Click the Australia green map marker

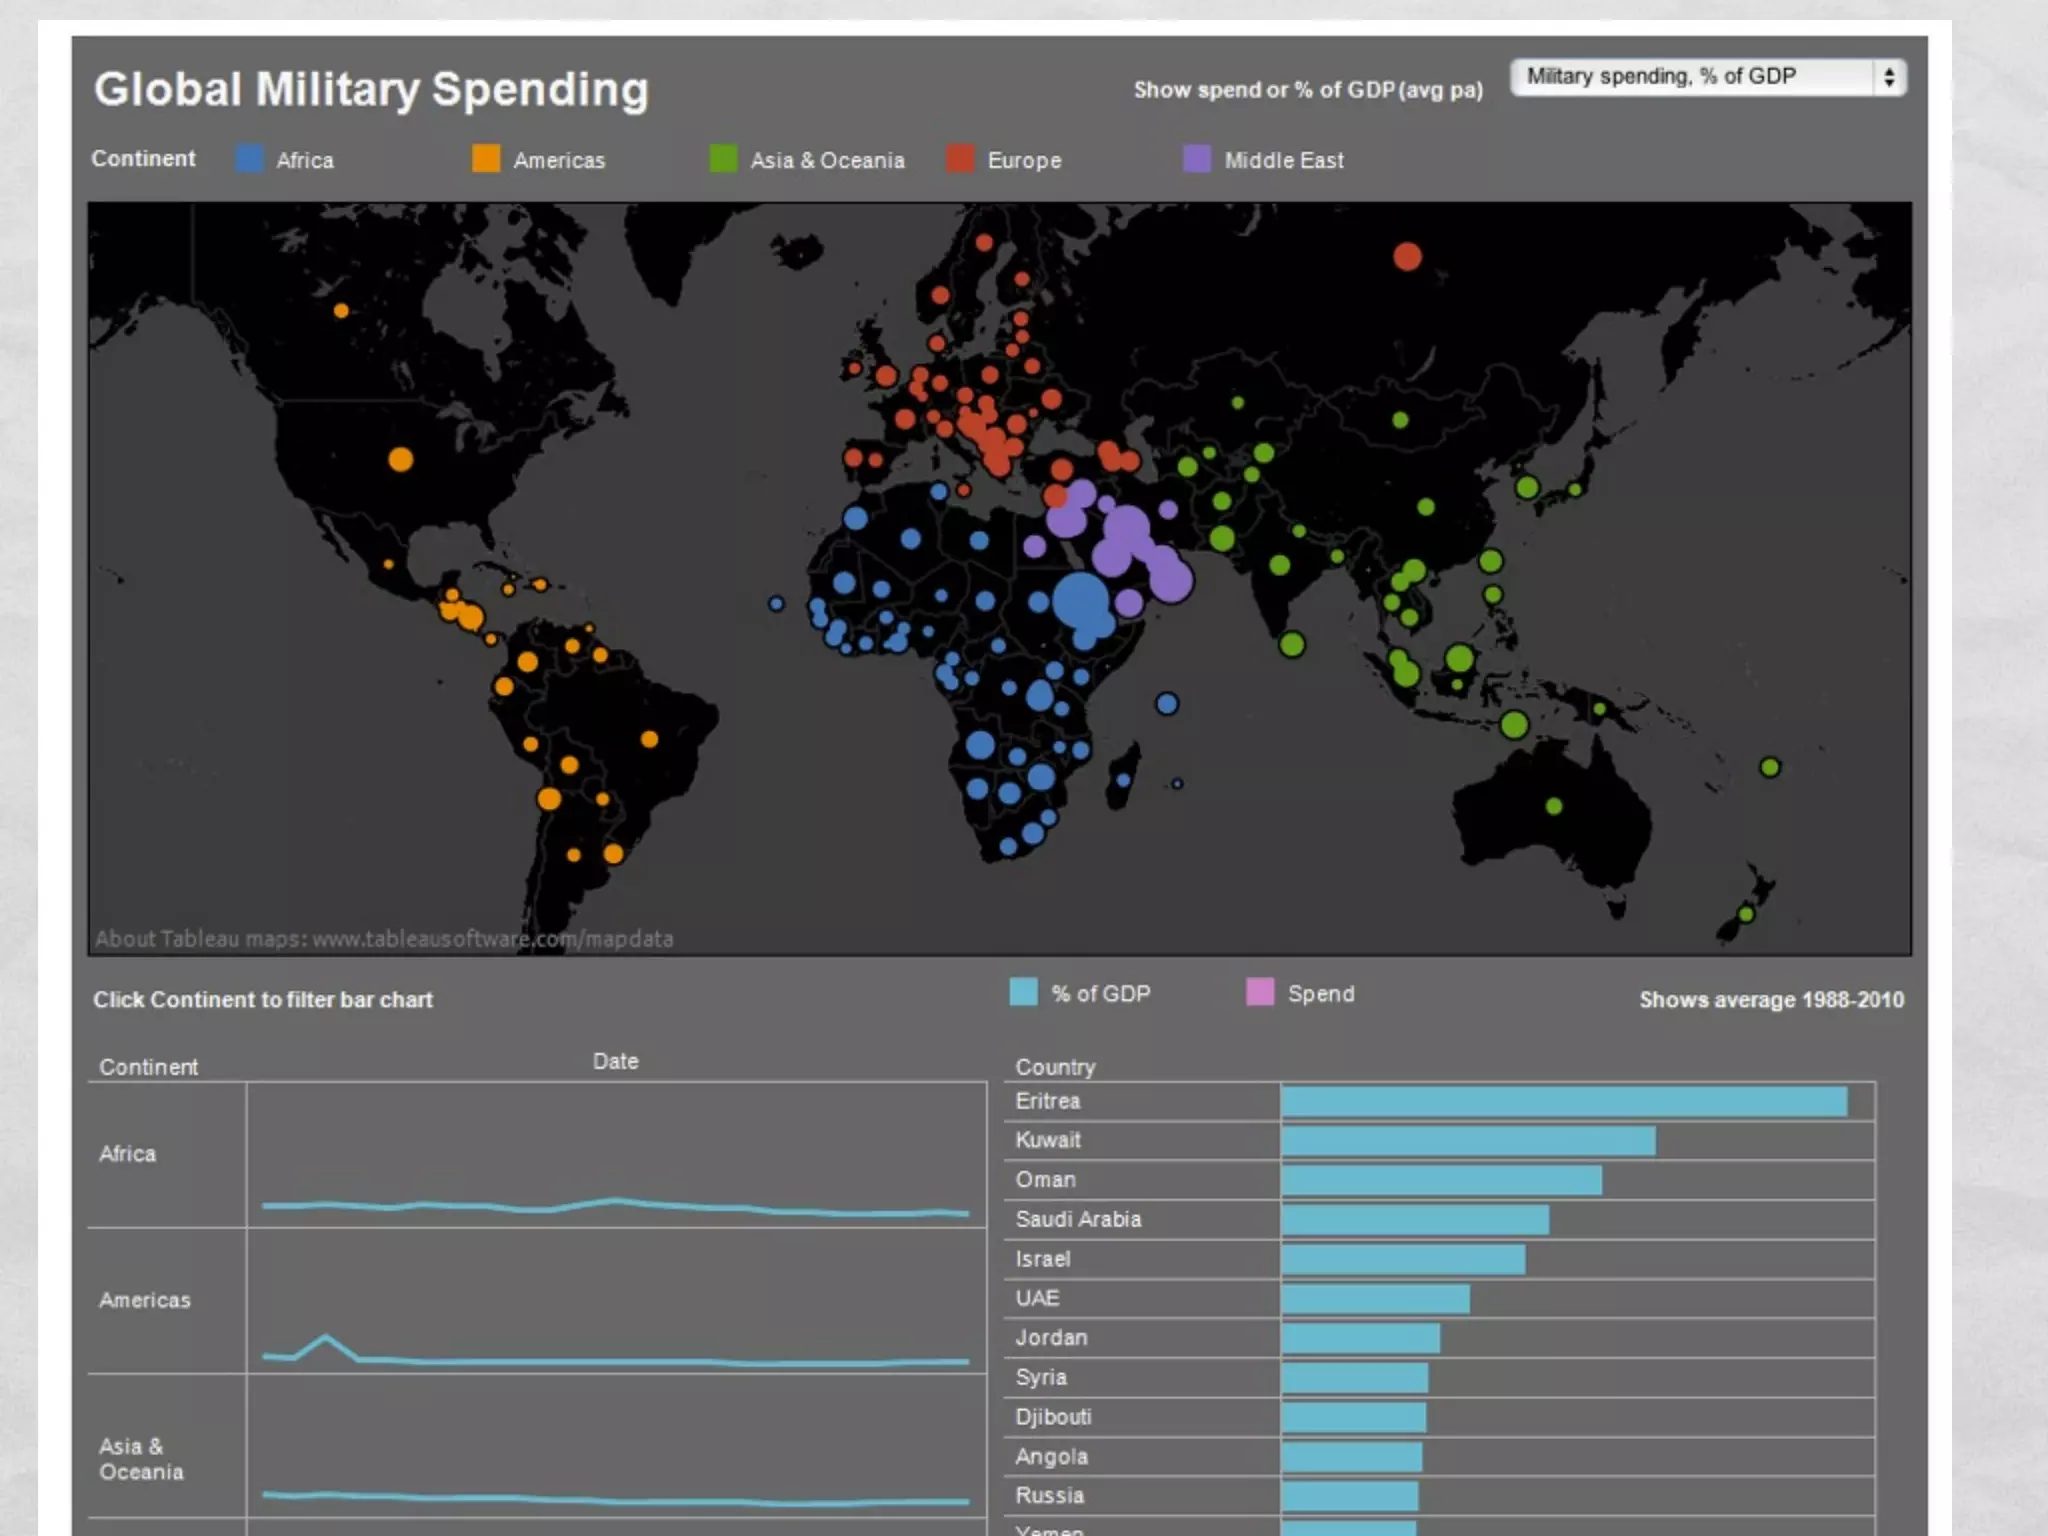(1553, 806)
